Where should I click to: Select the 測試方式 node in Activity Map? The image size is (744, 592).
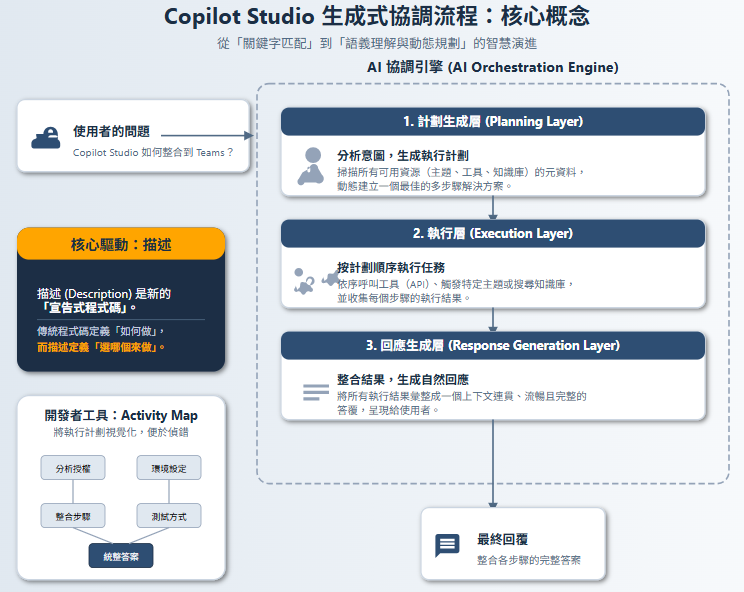(169, 516)
